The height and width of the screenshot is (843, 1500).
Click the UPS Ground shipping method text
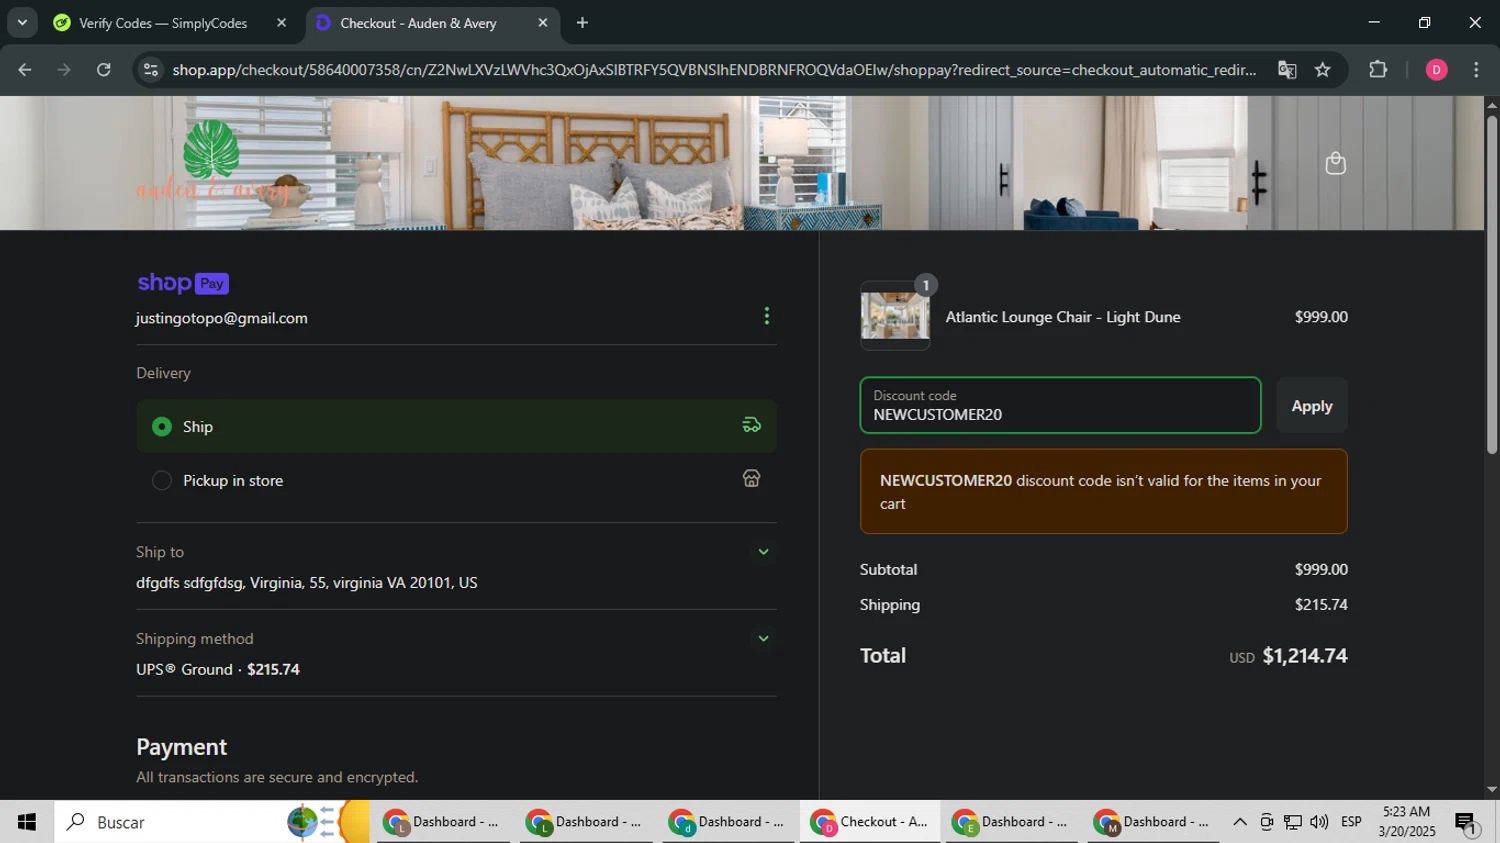[x=218, y=670]
